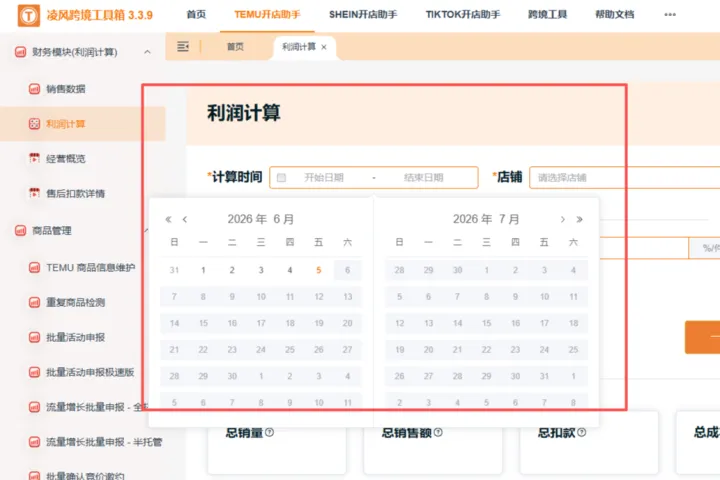Pick June 1 in the calendar
Image resolution: width=720 pixels, height=480 pixels.
tap(203, 270)
